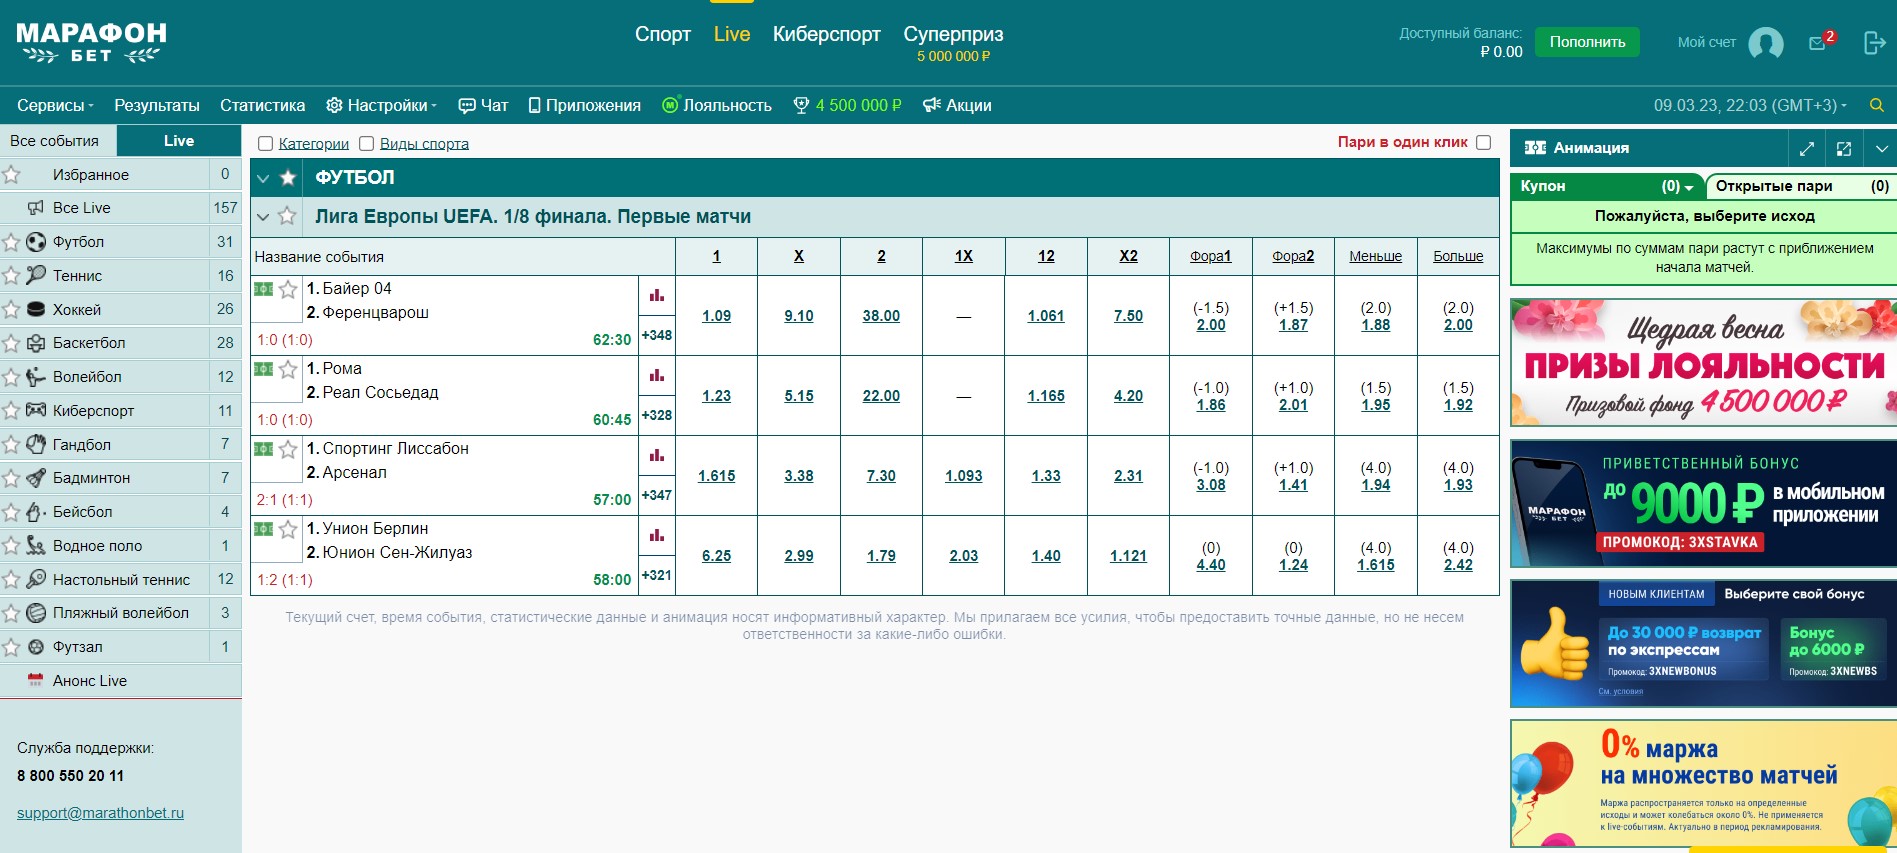Open the timezone GMT+3 dropdown
The height and width of the screenshot is (853, 1897).
pyautogui.click(x=1750, y=105)
